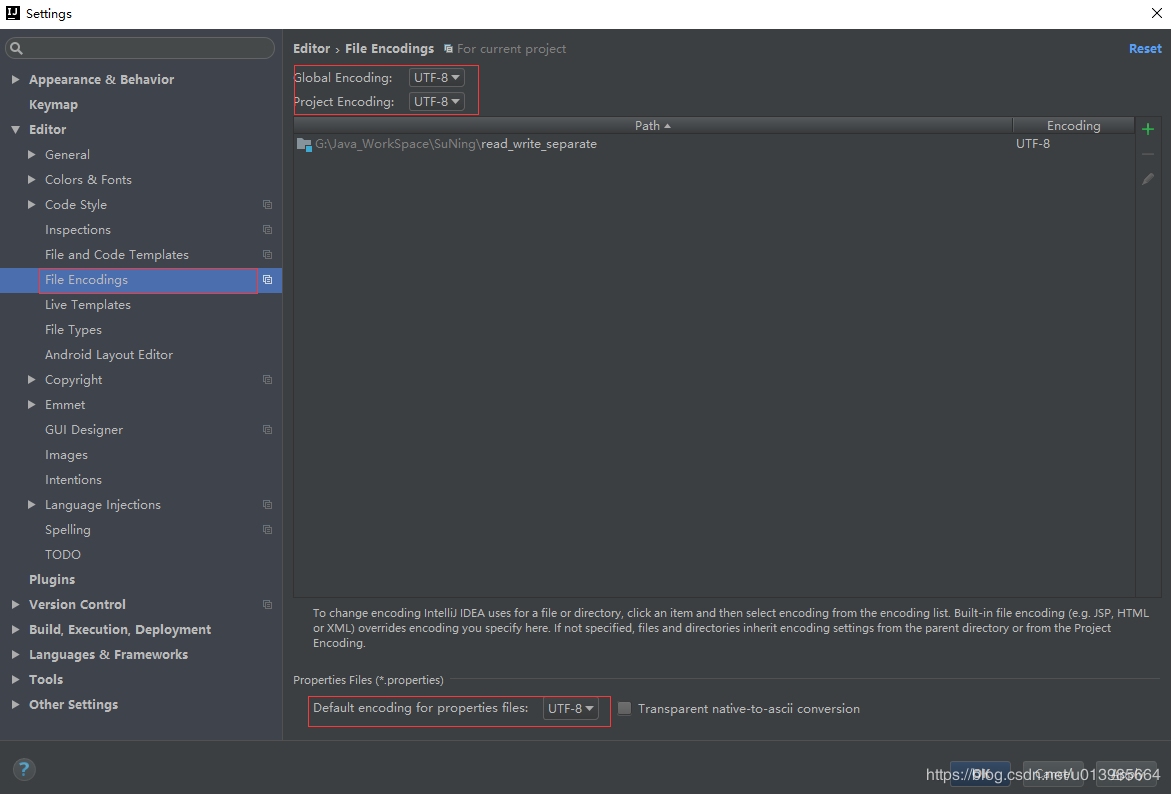Open the Plugins settings page

tap(52, 579)
